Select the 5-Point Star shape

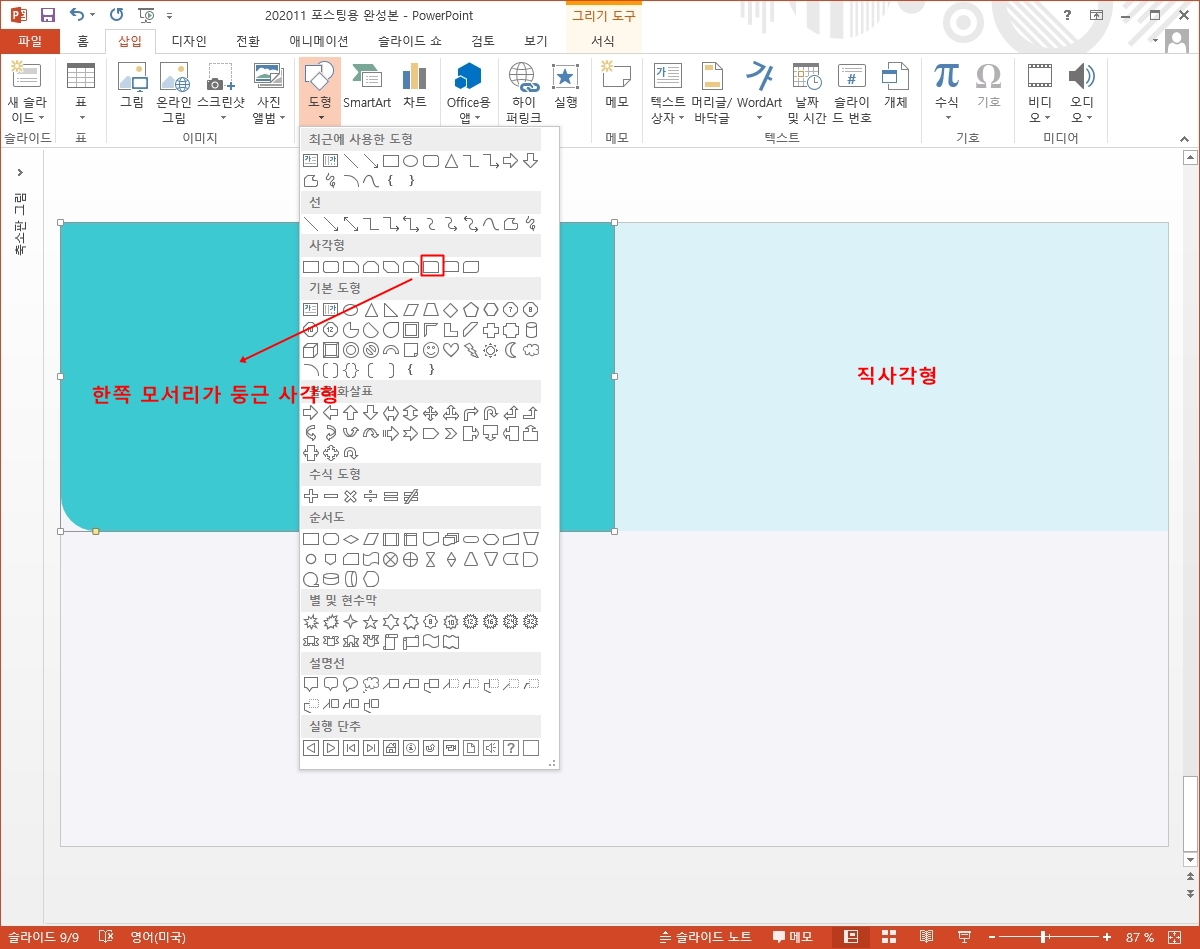pyautogui.click(x=370, y=622)
